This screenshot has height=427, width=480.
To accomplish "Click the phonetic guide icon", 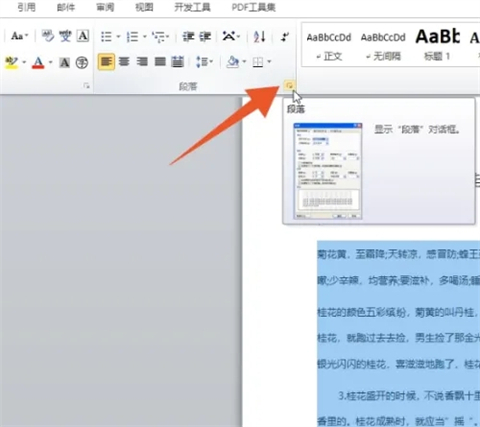I will coord(65,36).
